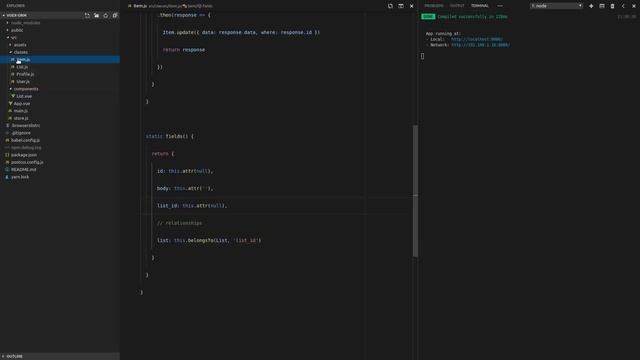Click the open changes icon in editor toolbar
Viewport: 640px width, 360px height.
(390, 6)
